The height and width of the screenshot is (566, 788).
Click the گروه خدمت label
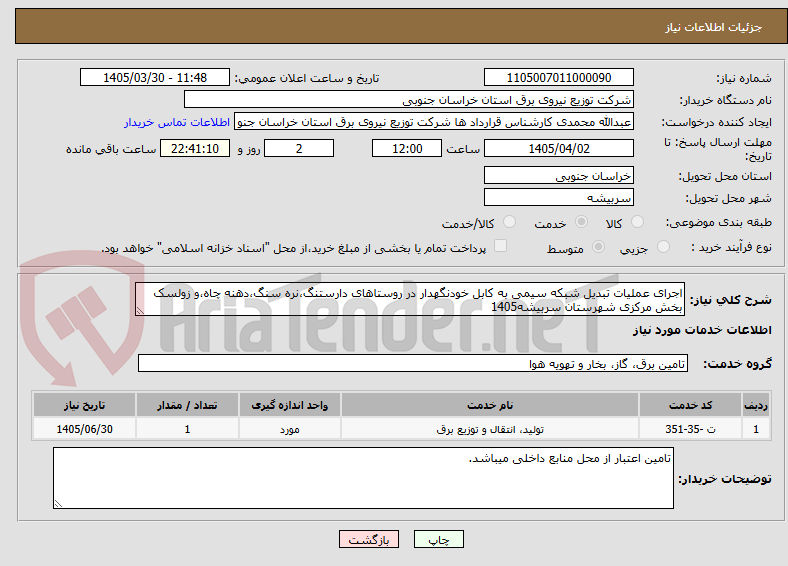(737, 364)
